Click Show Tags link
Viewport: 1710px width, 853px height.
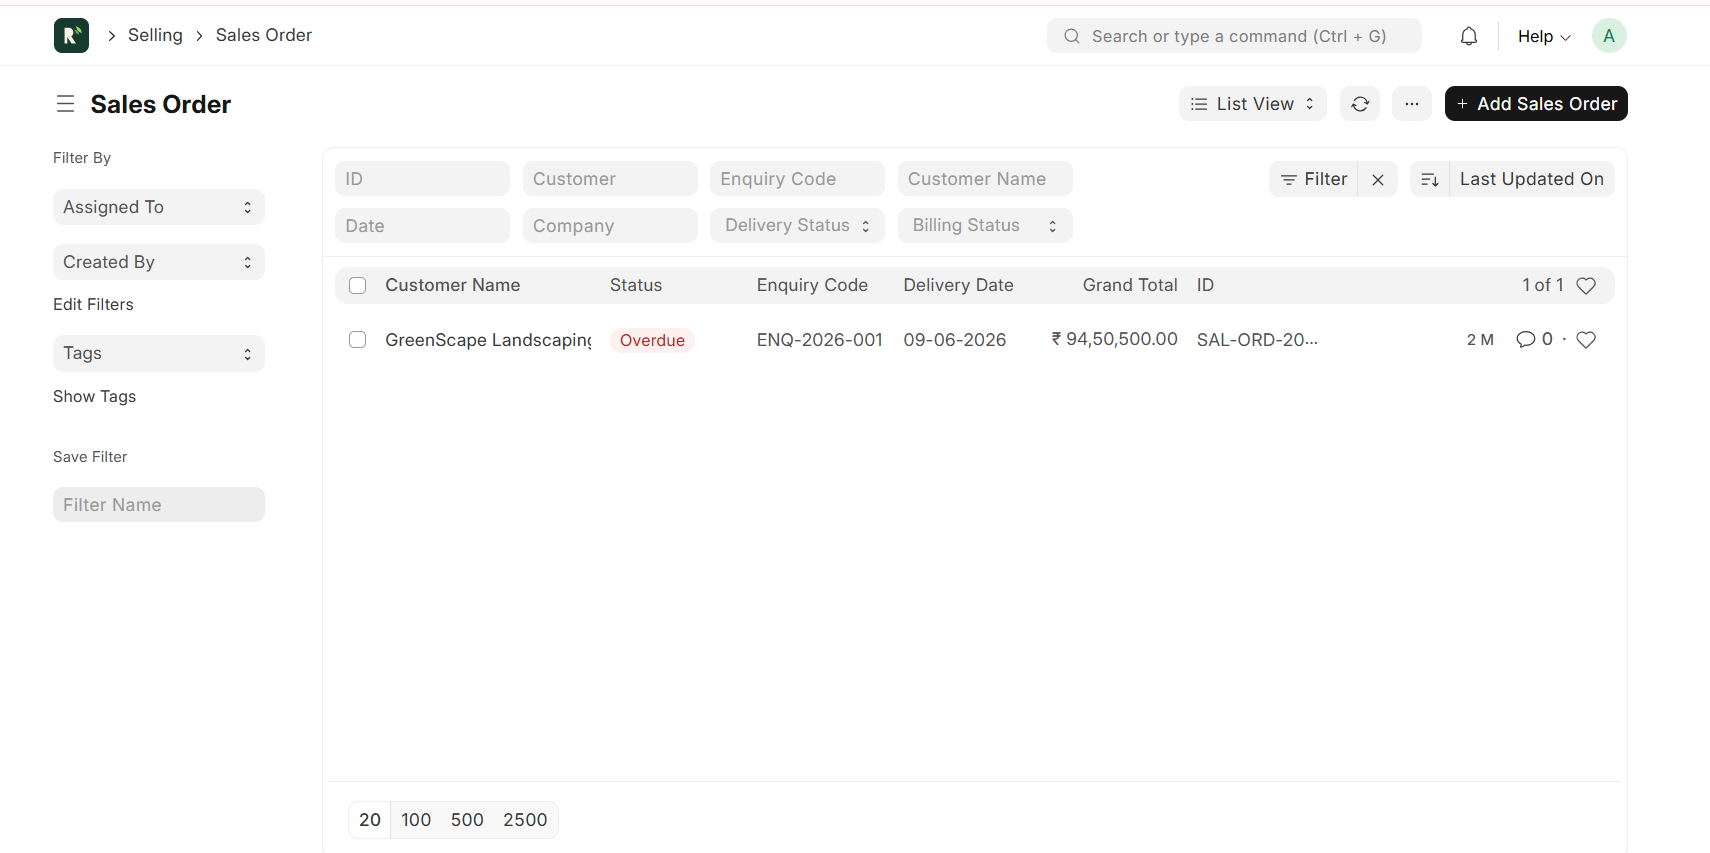pos(94,396)
